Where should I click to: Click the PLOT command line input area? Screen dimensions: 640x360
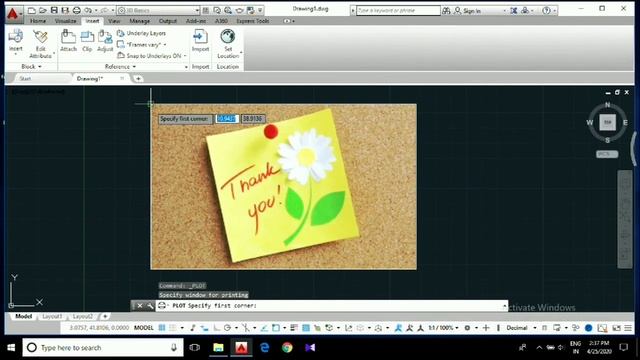(331, 306)
